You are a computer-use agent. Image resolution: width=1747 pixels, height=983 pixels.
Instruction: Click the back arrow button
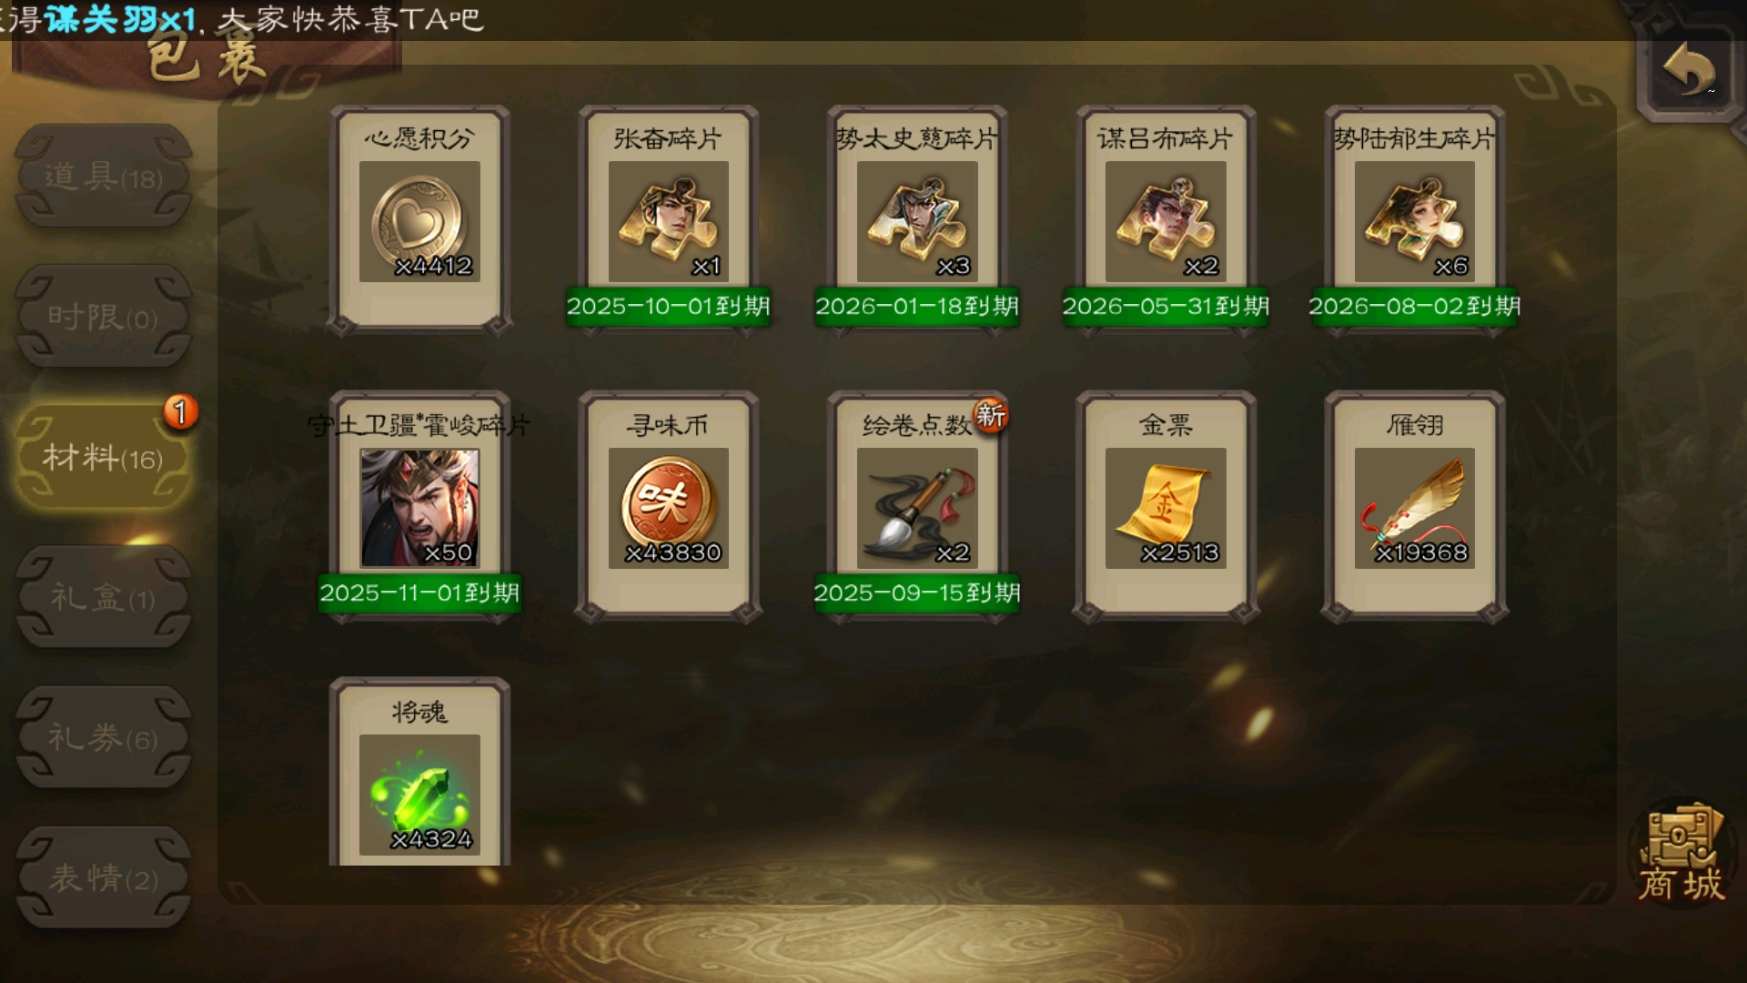(1688, 70)
